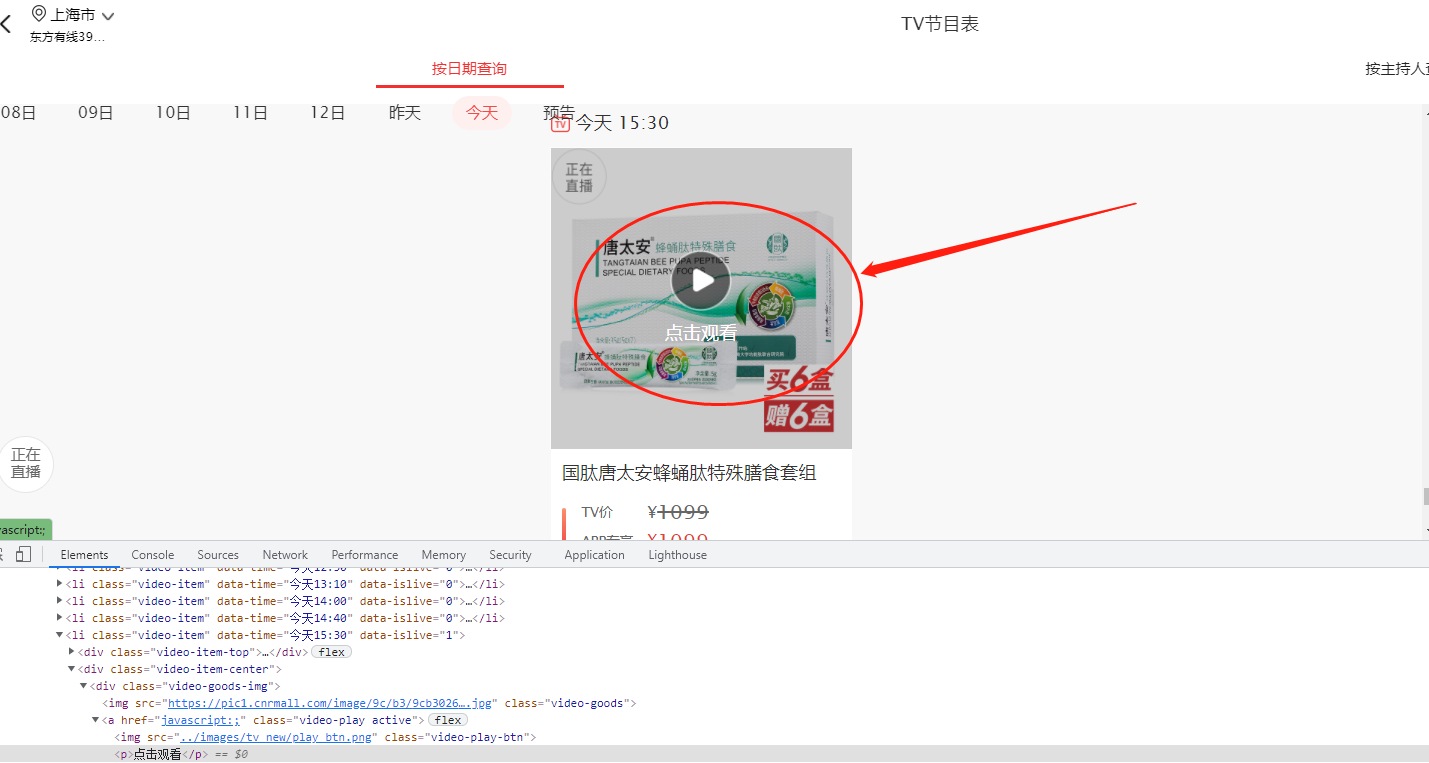Select the date 12日
Viewport: 1429px width, 763px height.
(x=327, y=113)
